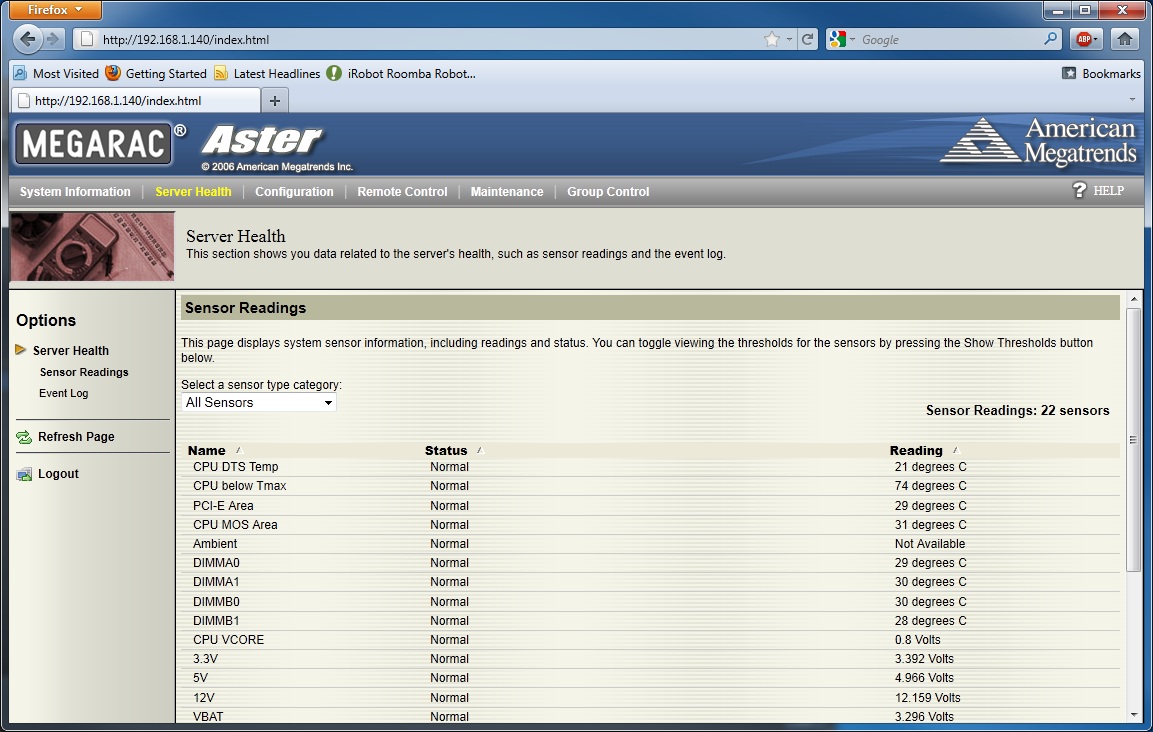Screen dimensions: 1153x732
Task: Click the 3.392 Volts reading
Action: click(924, 659)
